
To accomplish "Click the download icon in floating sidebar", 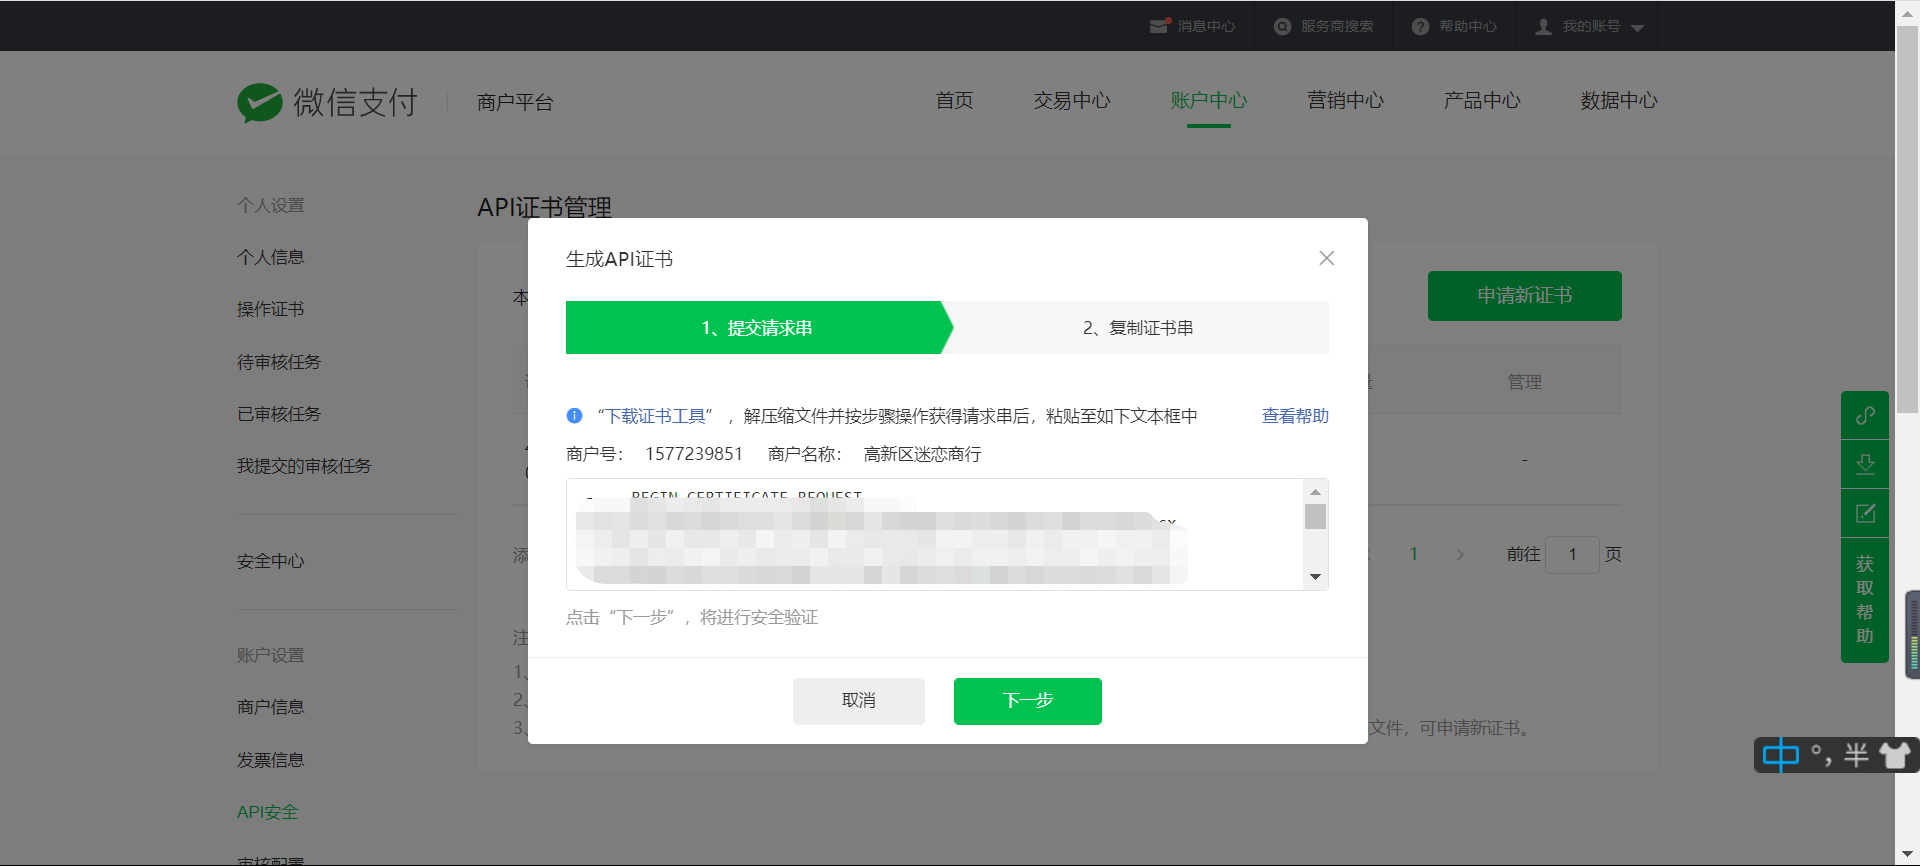I will pos(1865,464).
